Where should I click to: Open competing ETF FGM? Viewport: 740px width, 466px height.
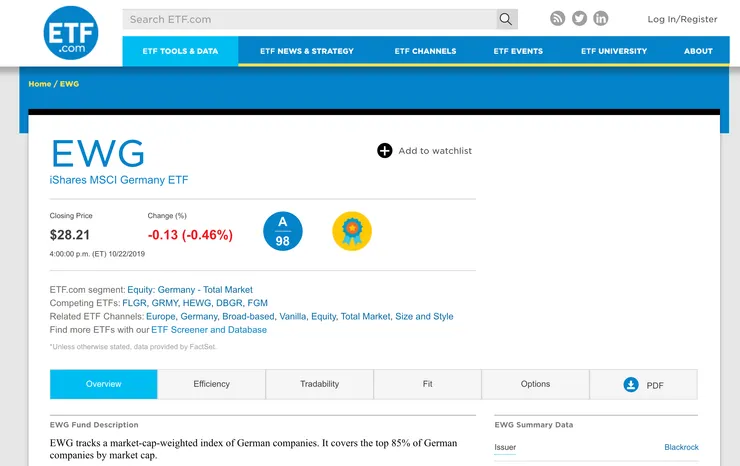point(258,303)
